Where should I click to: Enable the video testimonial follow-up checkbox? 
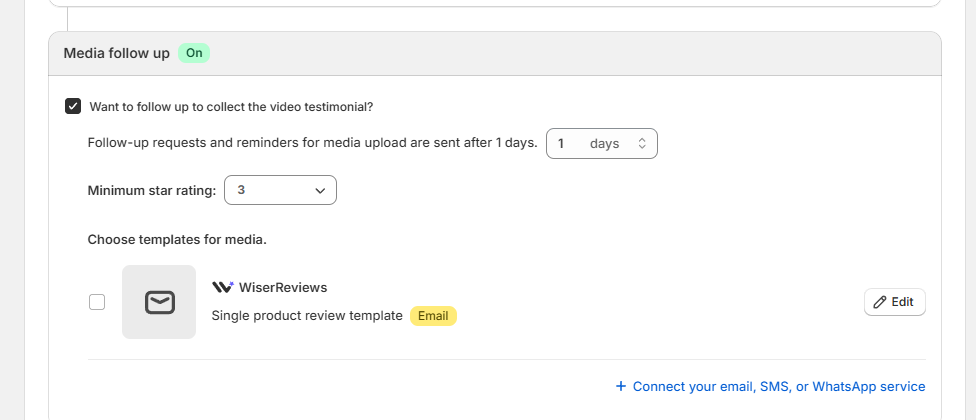(x=73, y=106)
